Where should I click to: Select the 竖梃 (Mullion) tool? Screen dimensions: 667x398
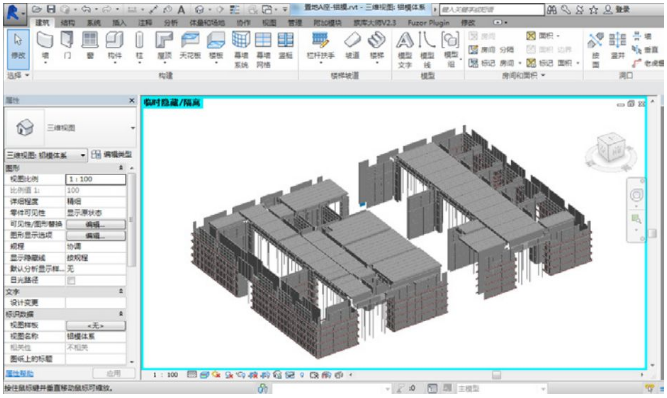pyautogui.click(x=285, y=46)
